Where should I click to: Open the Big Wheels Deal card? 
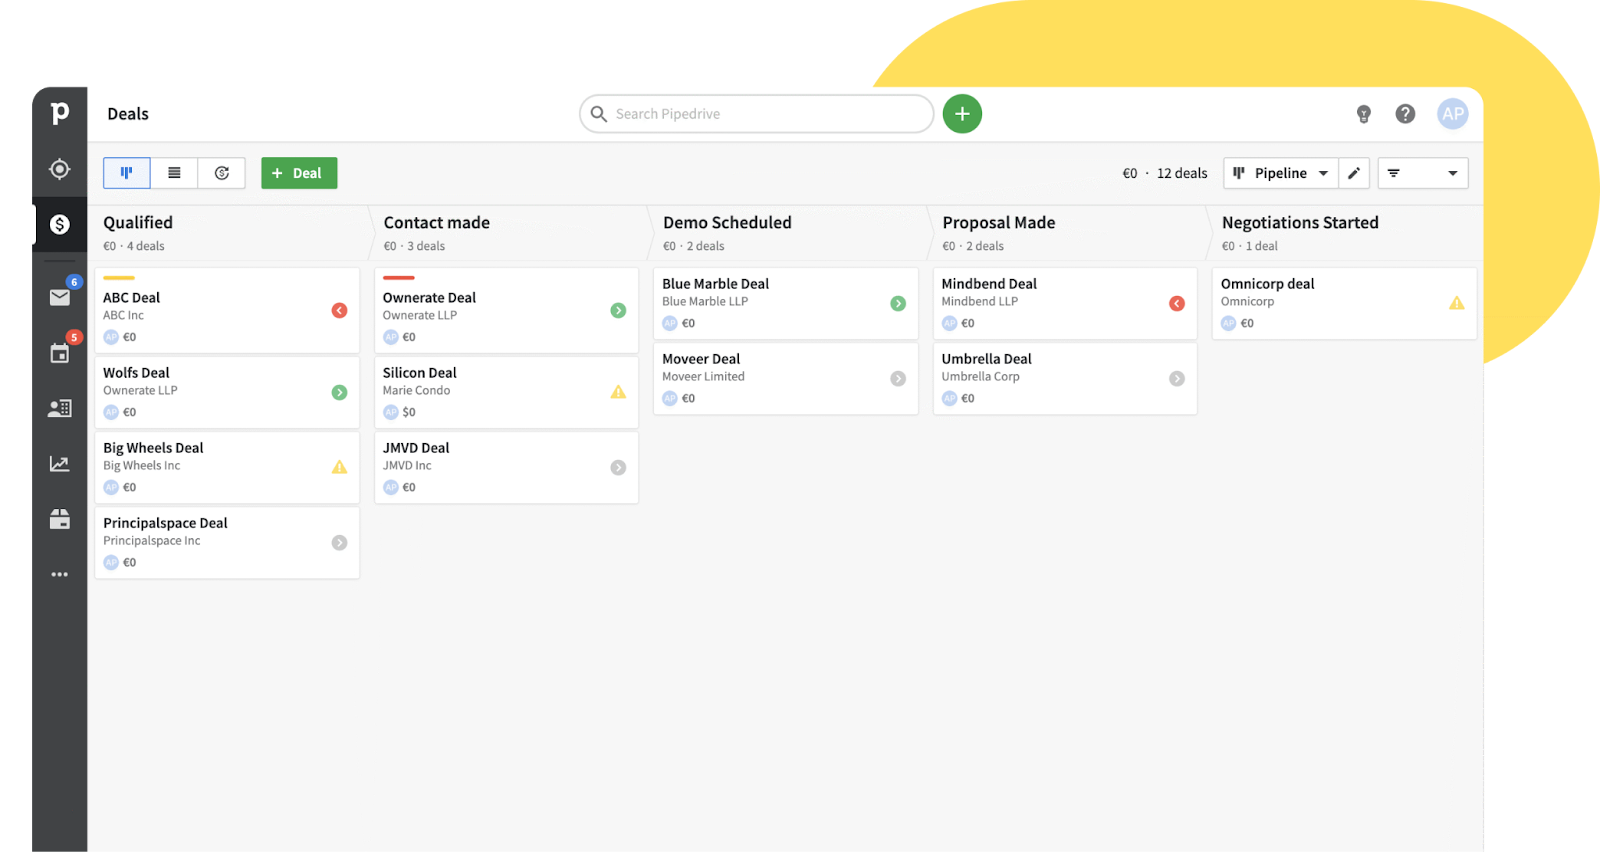click(227, 467)
